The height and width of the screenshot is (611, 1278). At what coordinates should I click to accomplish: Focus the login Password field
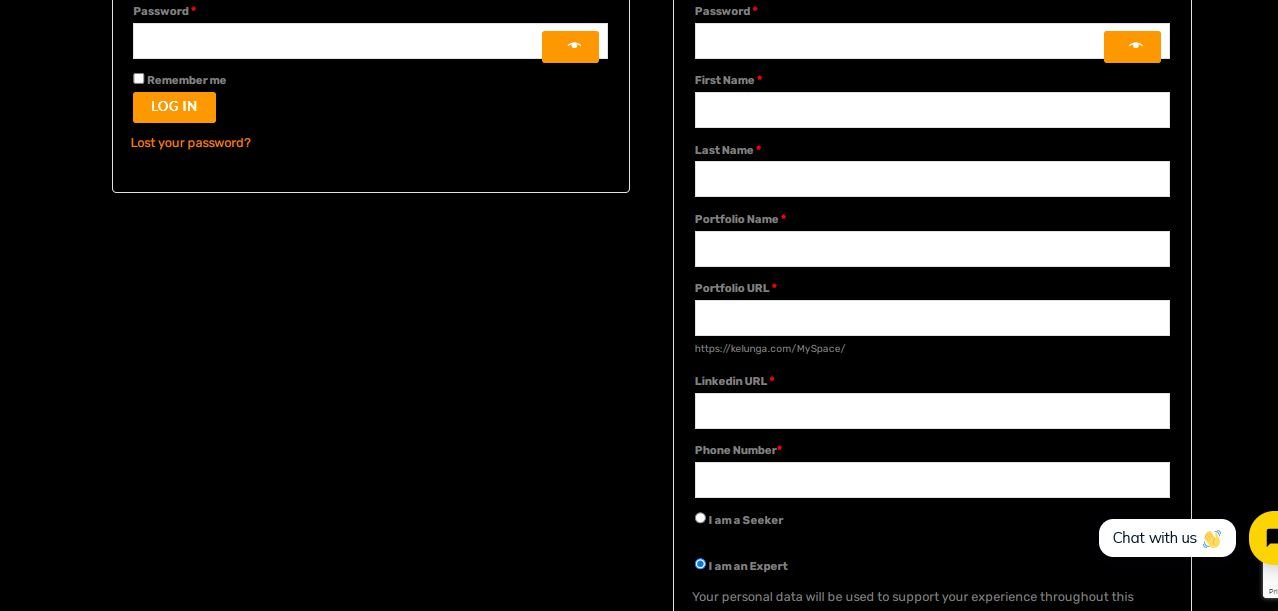[336, 41]
